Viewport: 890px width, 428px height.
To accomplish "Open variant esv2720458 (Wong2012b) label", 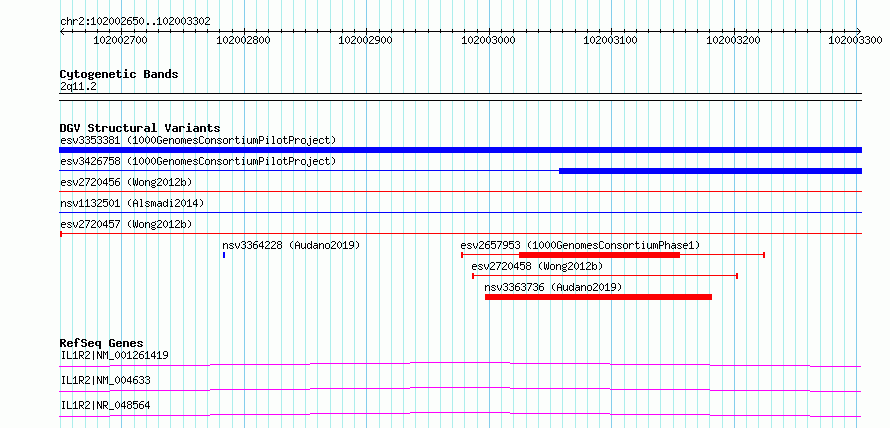I will 538,266.
